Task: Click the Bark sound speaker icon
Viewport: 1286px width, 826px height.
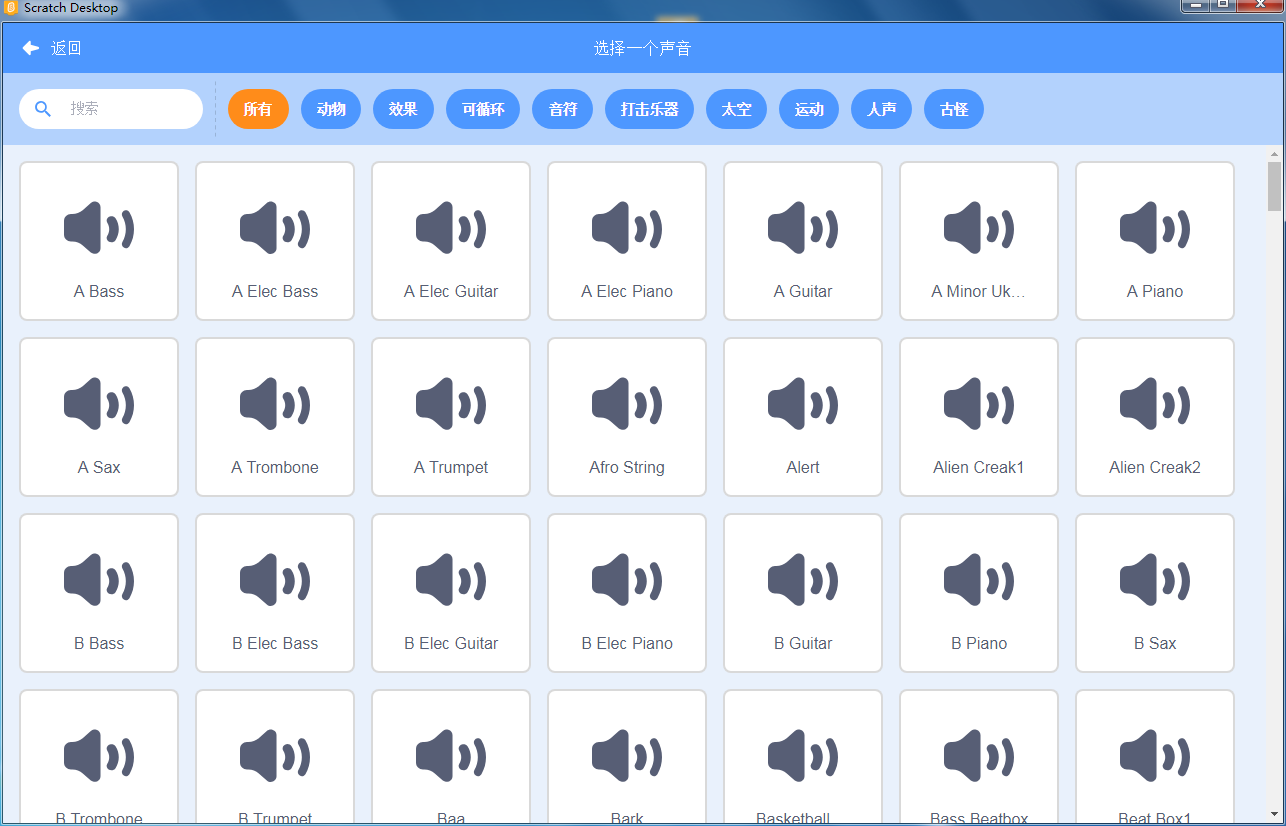Action: point(626,755)
